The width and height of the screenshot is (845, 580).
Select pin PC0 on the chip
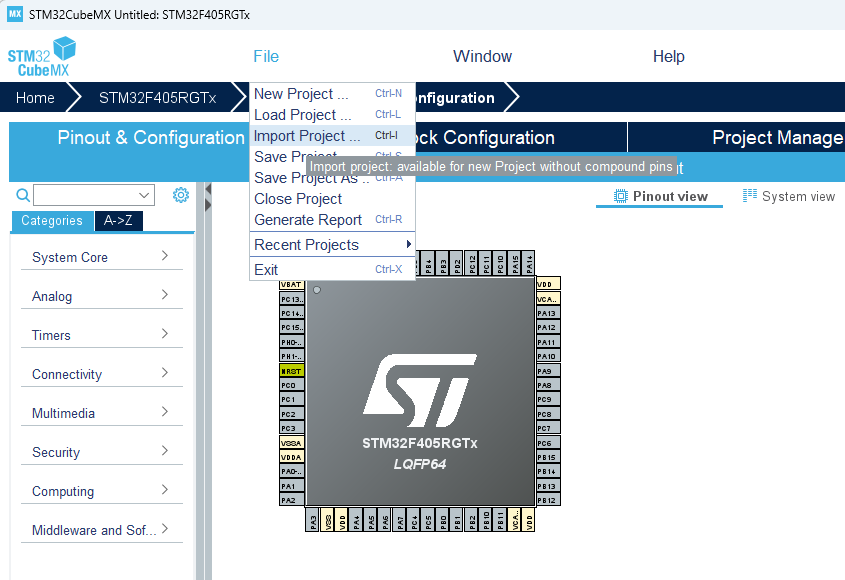coord(292,385)
